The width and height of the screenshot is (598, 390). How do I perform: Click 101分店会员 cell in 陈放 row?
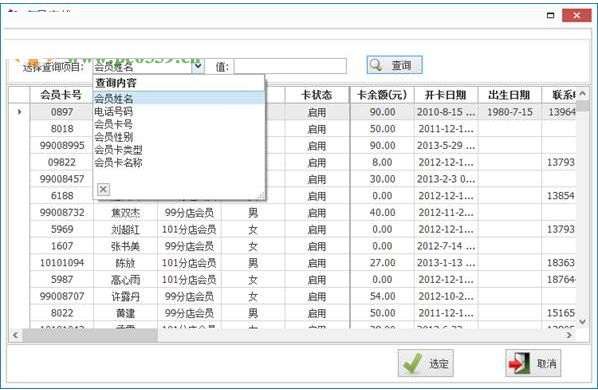pyautogui.click(x=189, y=263)
